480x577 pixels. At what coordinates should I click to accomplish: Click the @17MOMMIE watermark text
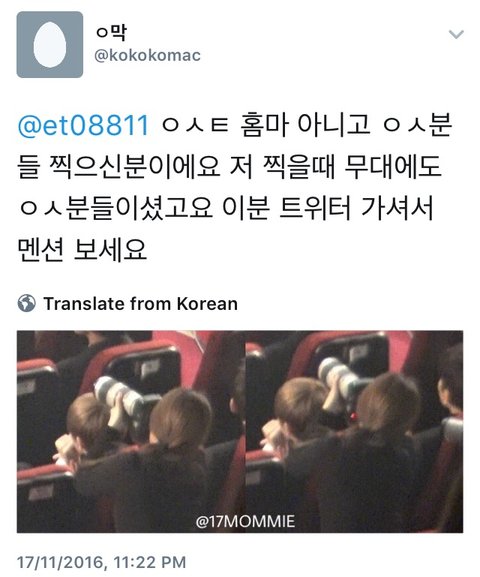click(245, 522)
